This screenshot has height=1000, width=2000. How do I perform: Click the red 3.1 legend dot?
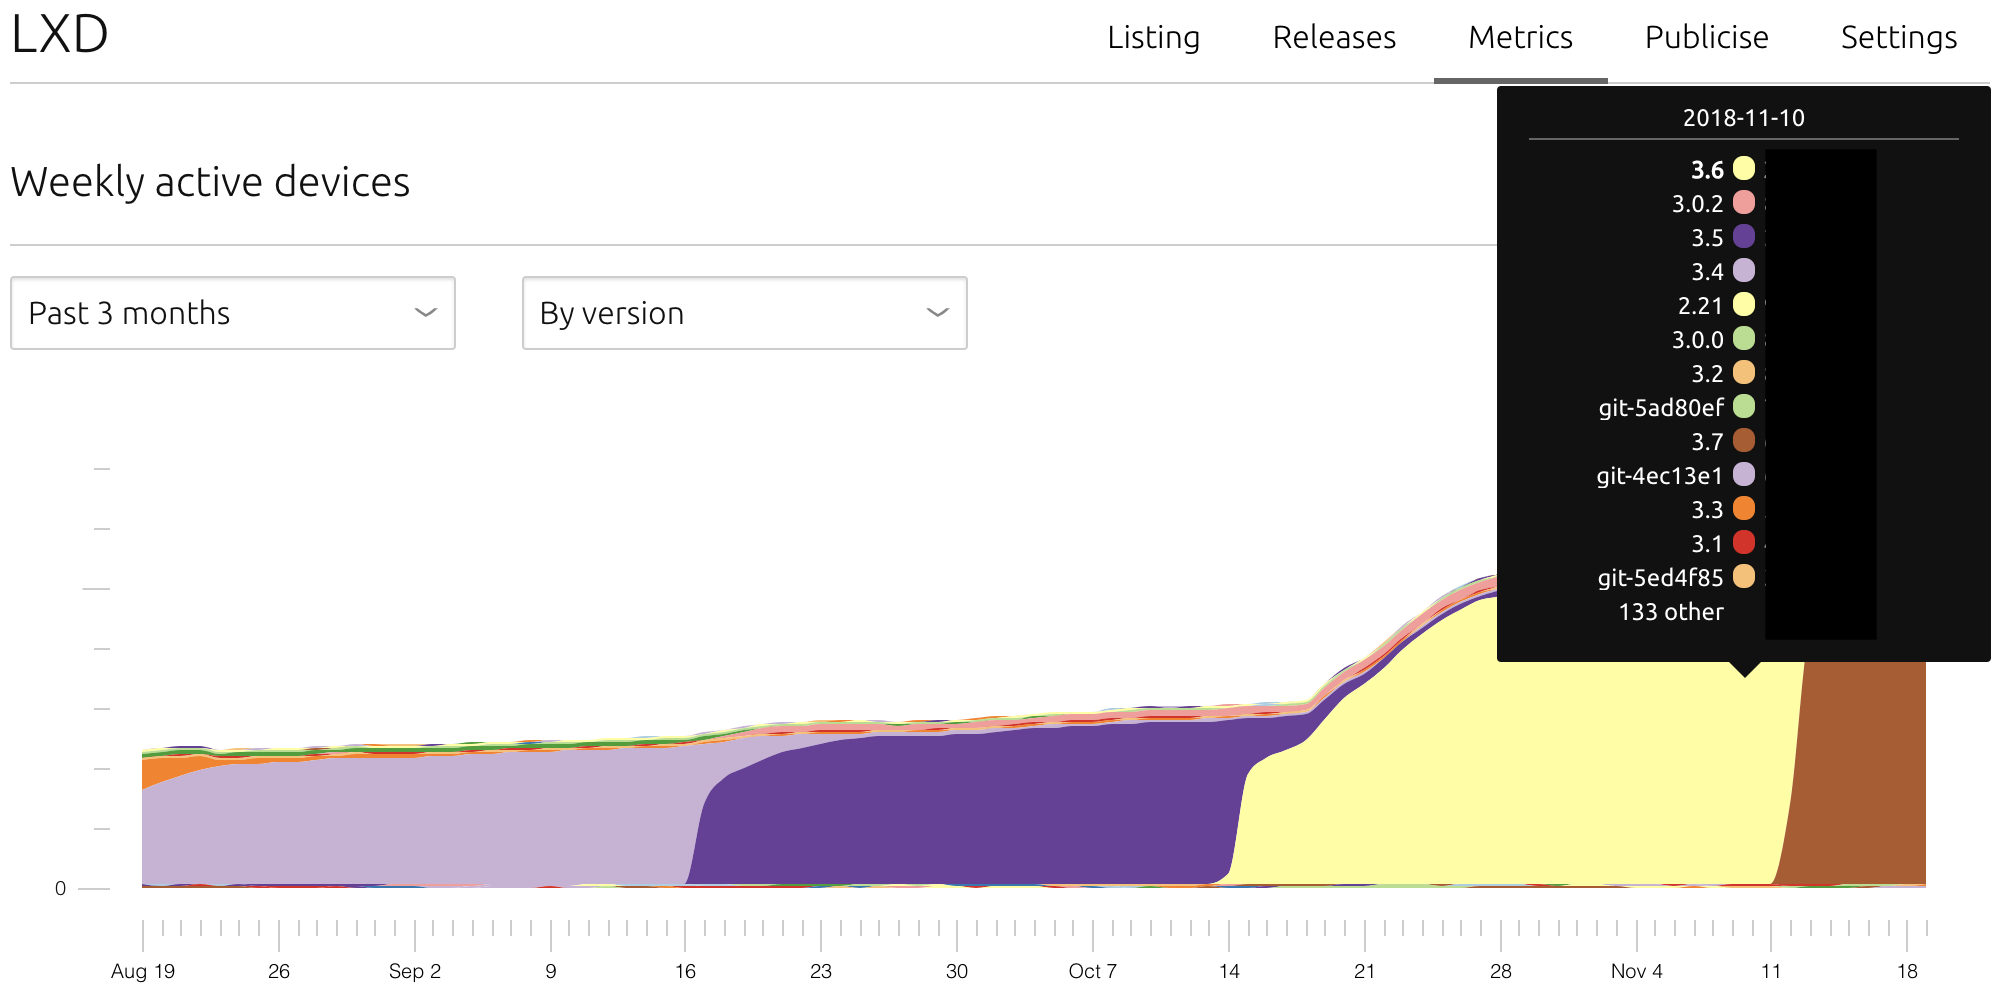[1744, 543]
